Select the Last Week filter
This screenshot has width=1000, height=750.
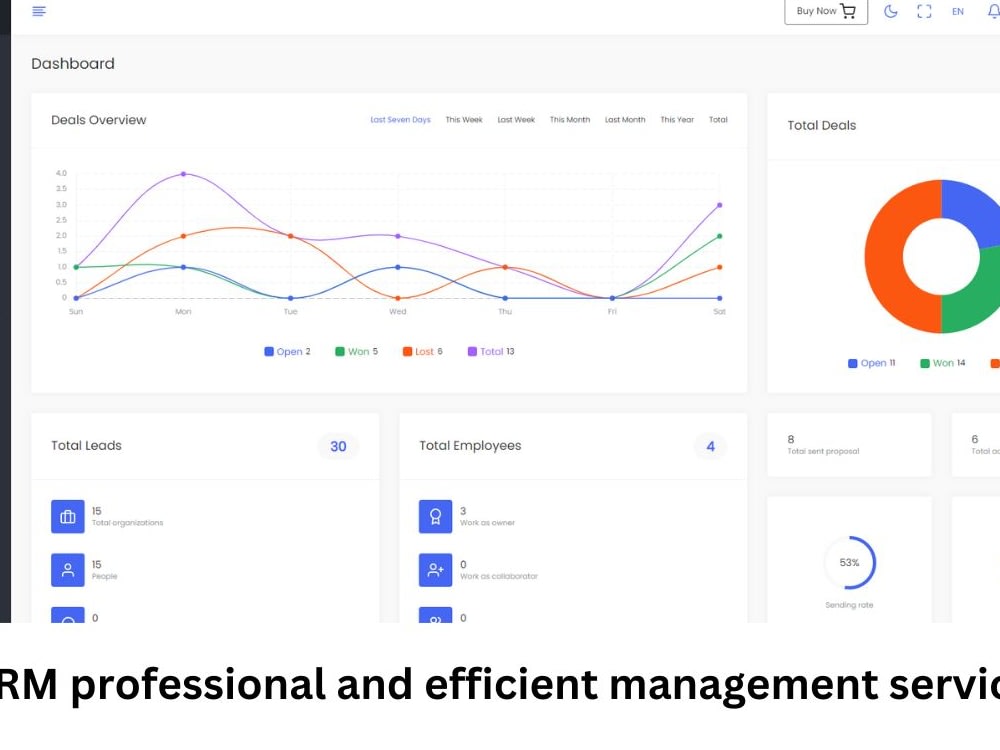point(516,119)
